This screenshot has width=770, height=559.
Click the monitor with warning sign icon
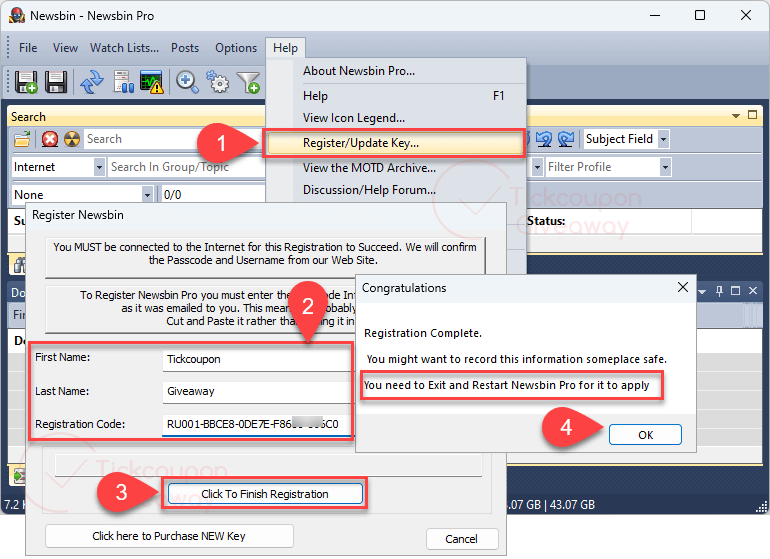pyautogui.click(x=152, y=82)
